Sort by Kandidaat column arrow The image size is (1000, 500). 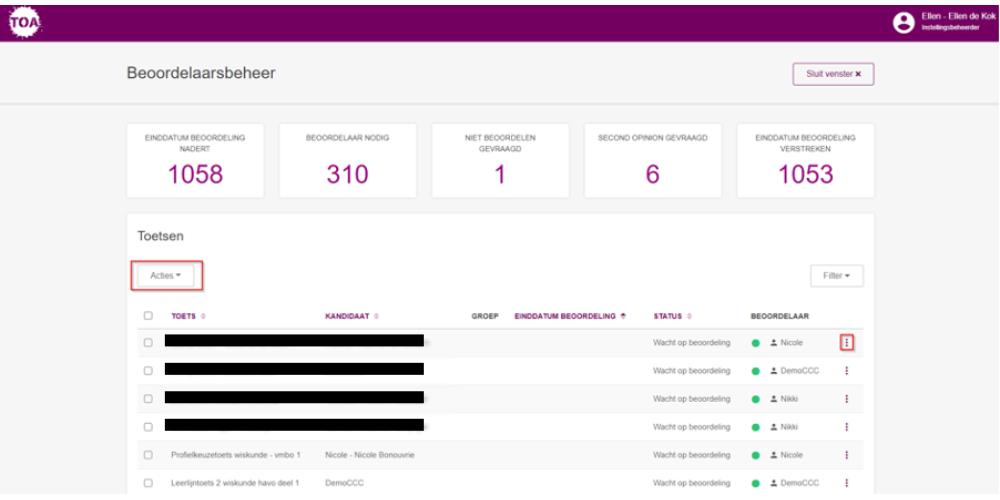click(x=376, y=316)
